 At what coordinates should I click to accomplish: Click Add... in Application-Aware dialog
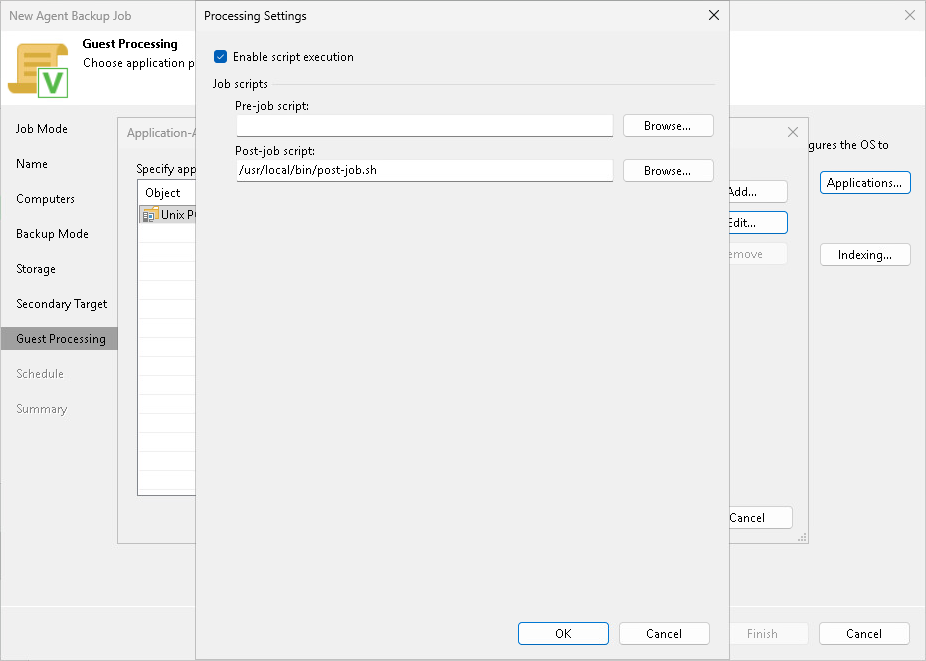pyautogui.click(x=758, y=191)
